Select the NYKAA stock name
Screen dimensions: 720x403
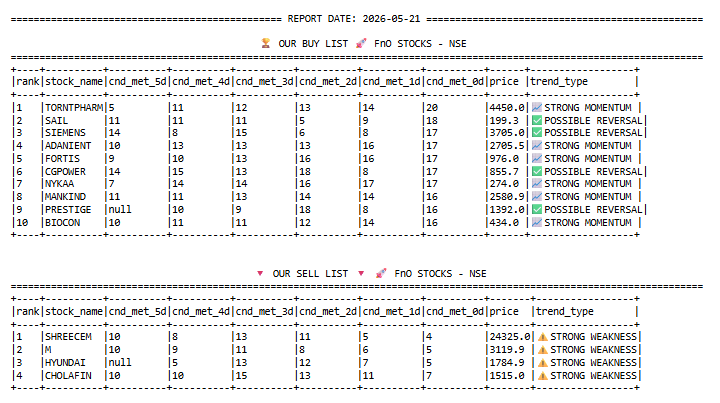(x=59, y=184)
